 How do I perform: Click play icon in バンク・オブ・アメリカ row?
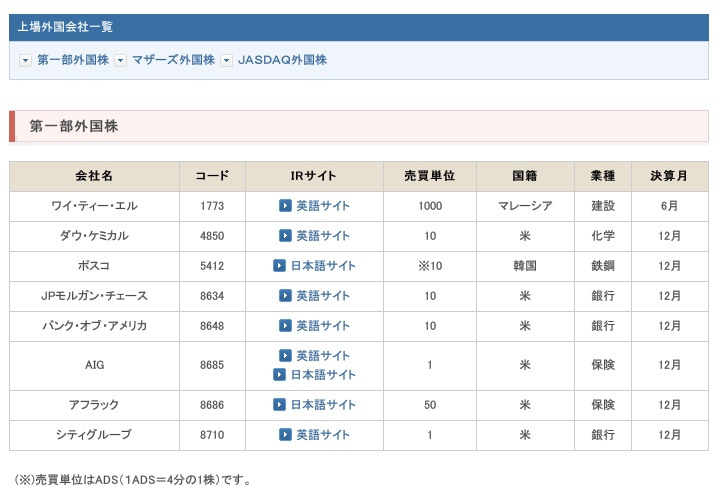[285, 326]
